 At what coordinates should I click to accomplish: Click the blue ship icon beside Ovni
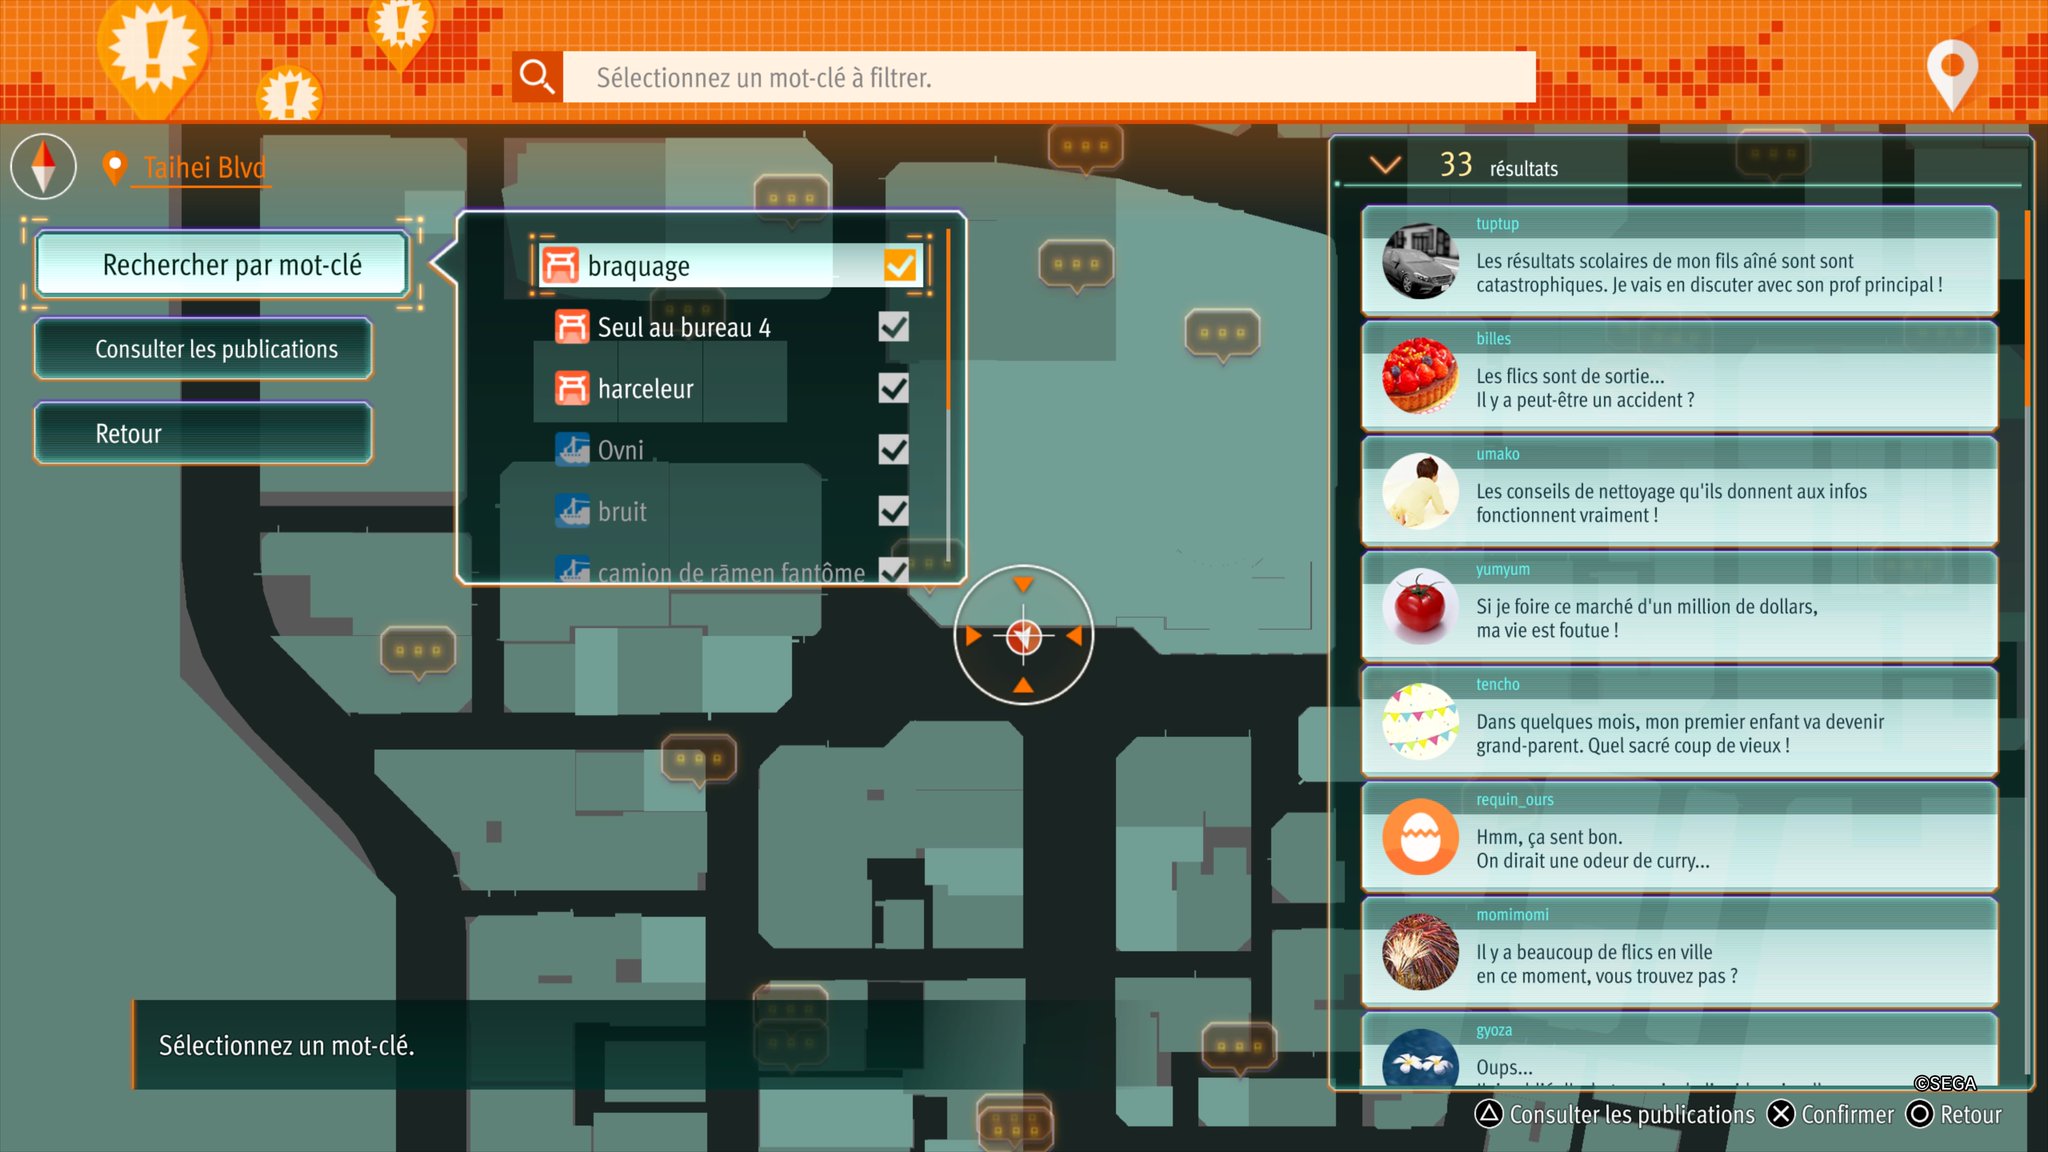572,449
